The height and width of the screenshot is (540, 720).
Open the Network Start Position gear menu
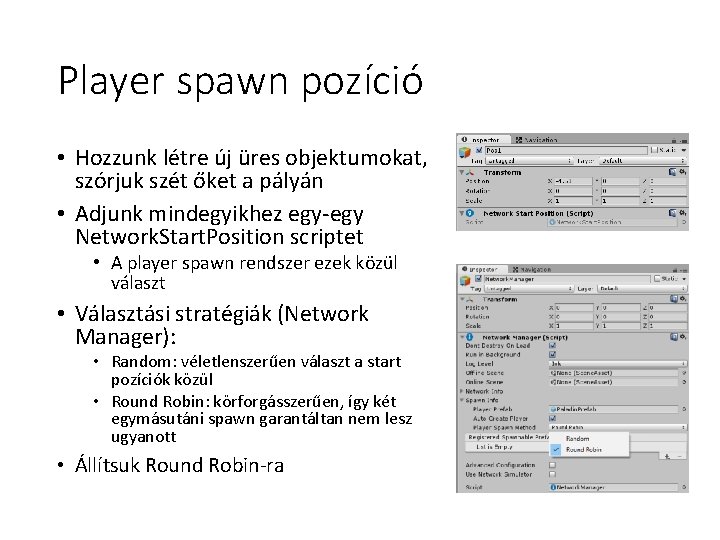pyautogui.click(x=683, y=213)
